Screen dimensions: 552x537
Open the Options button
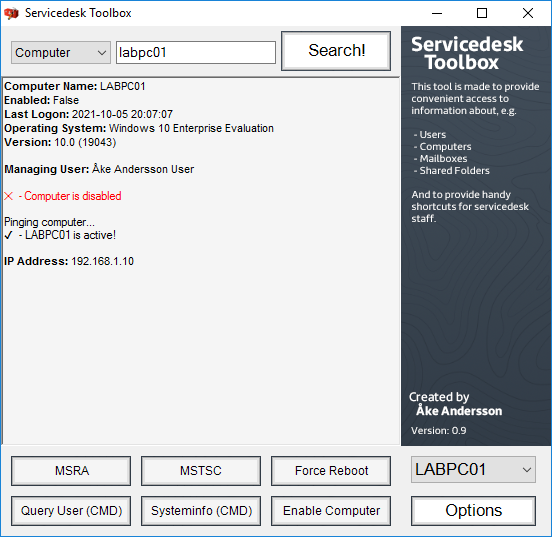pyautogui.click(x=473, y=511)
